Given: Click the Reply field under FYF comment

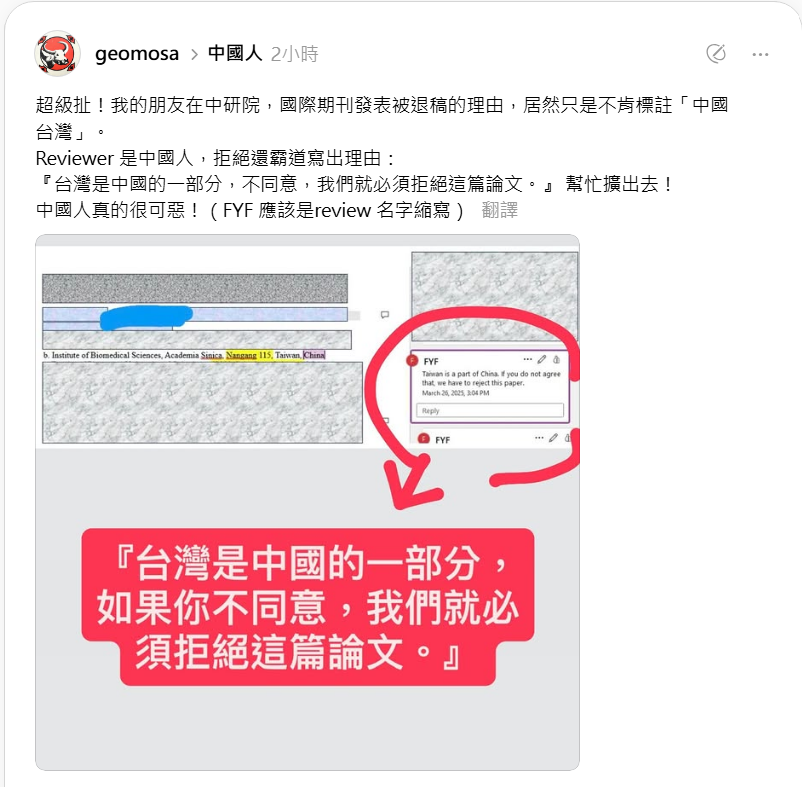Looking at the screenshot, I should (x=490, y=410).
